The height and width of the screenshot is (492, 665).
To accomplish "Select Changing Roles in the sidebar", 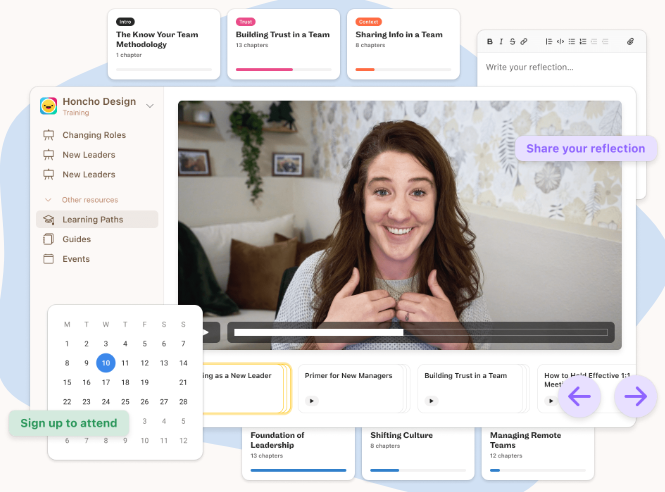I will point(94,135).
